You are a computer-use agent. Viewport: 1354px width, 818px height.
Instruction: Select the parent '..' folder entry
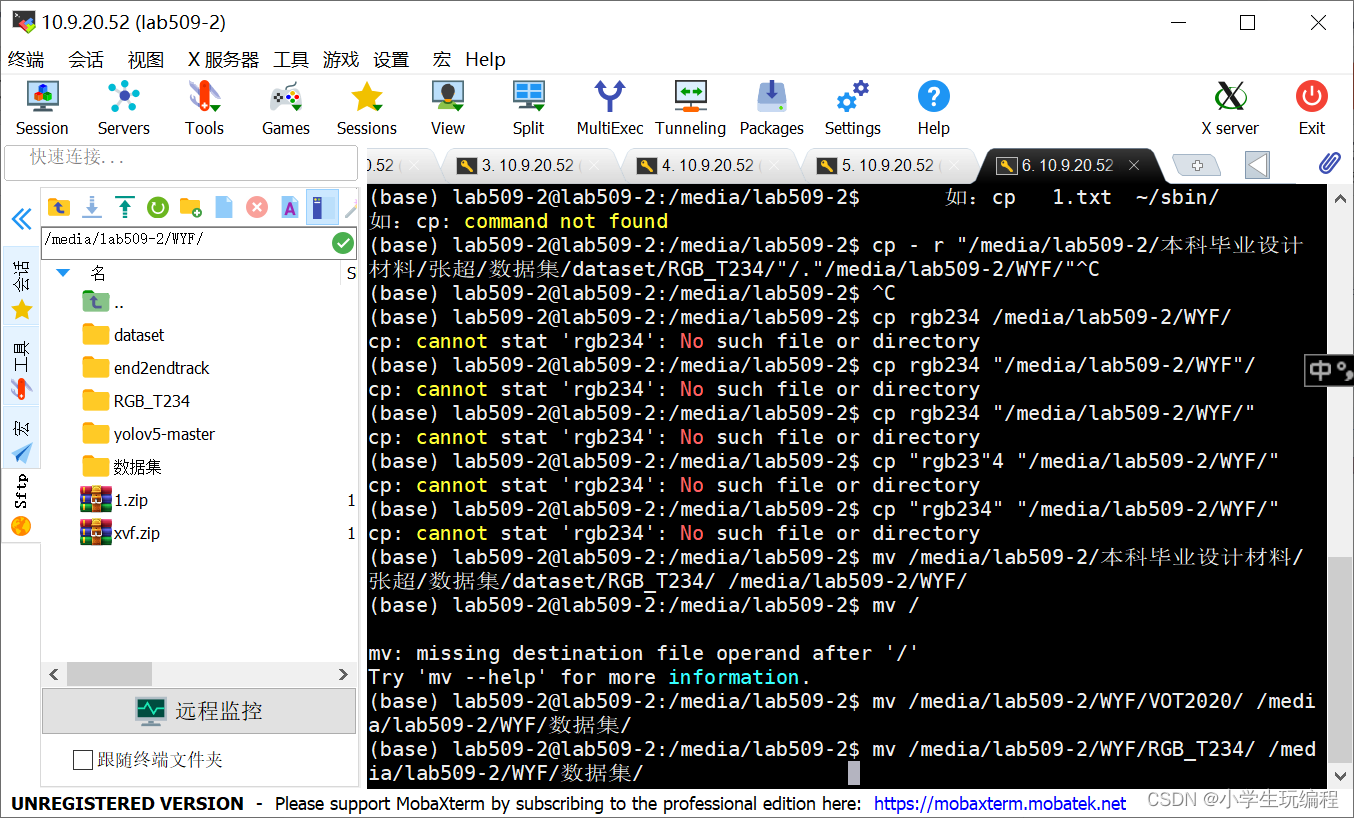[x=103, y=302]
